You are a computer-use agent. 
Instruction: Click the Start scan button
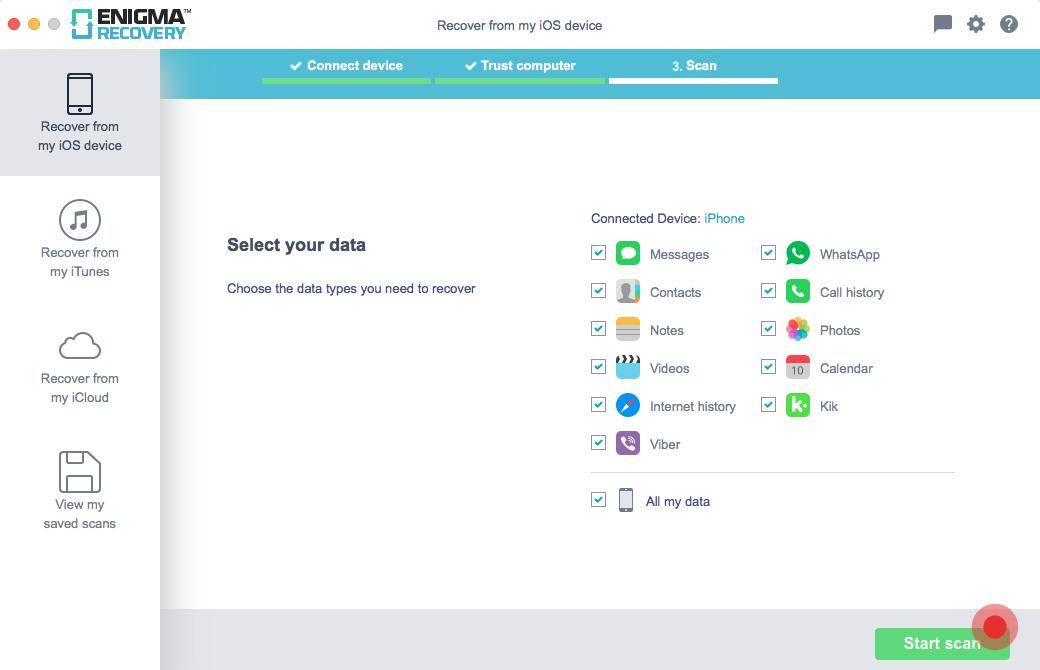click(x=942, y=643)
